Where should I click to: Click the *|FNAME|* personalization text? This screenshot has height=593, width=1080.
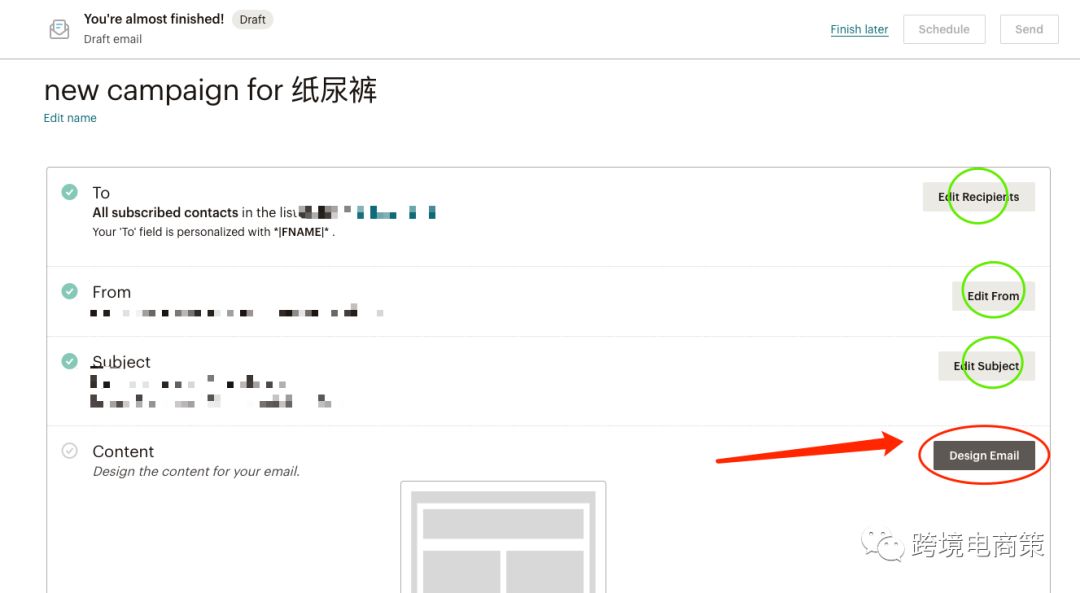click(301, 232)
